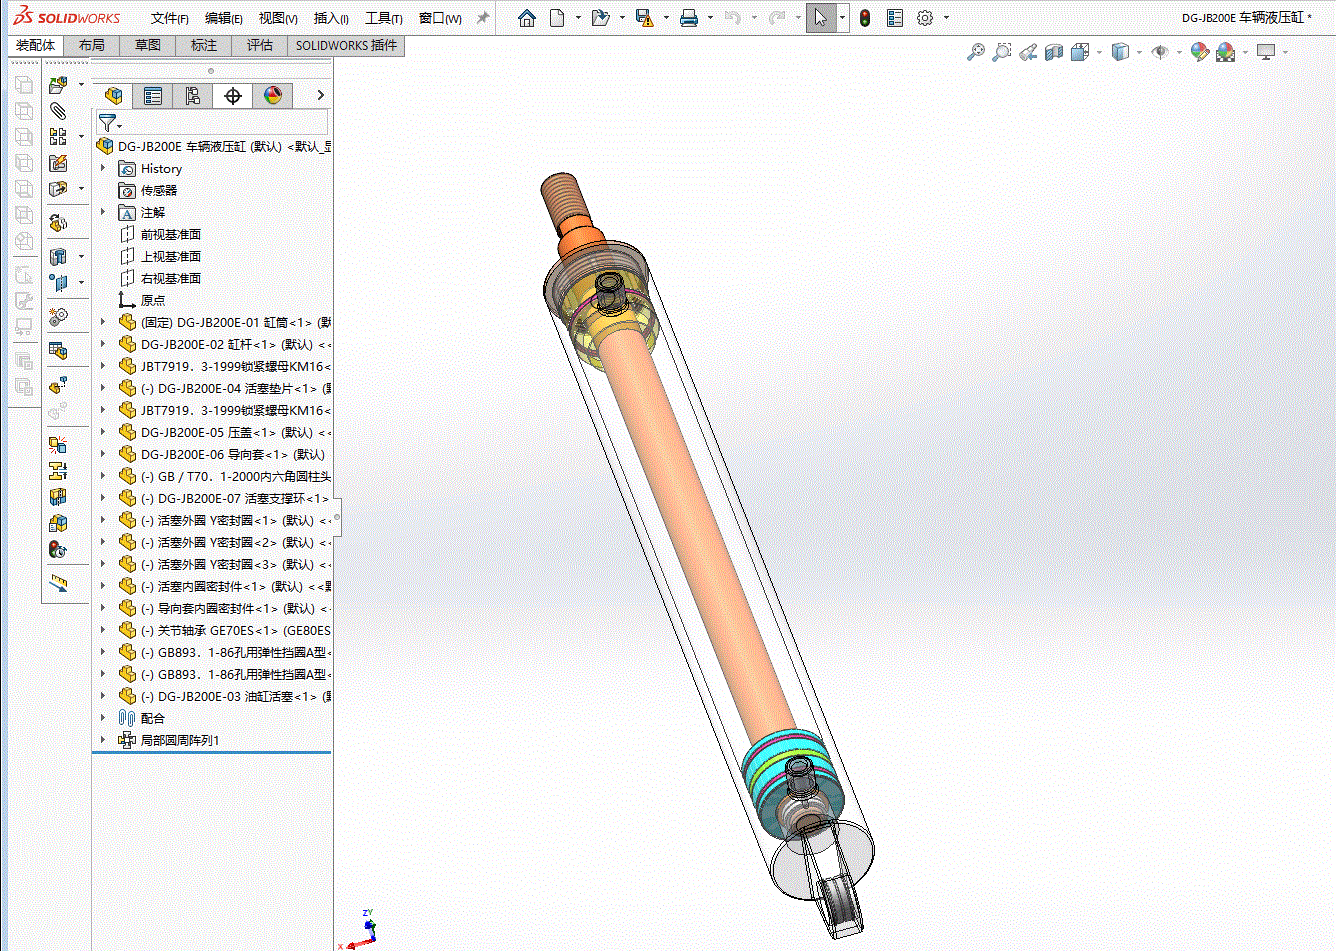This screenshot has width=1336, height=951.
Task: Click the Zoom to Fit magnifier icon
Action: tap(976, 52)
